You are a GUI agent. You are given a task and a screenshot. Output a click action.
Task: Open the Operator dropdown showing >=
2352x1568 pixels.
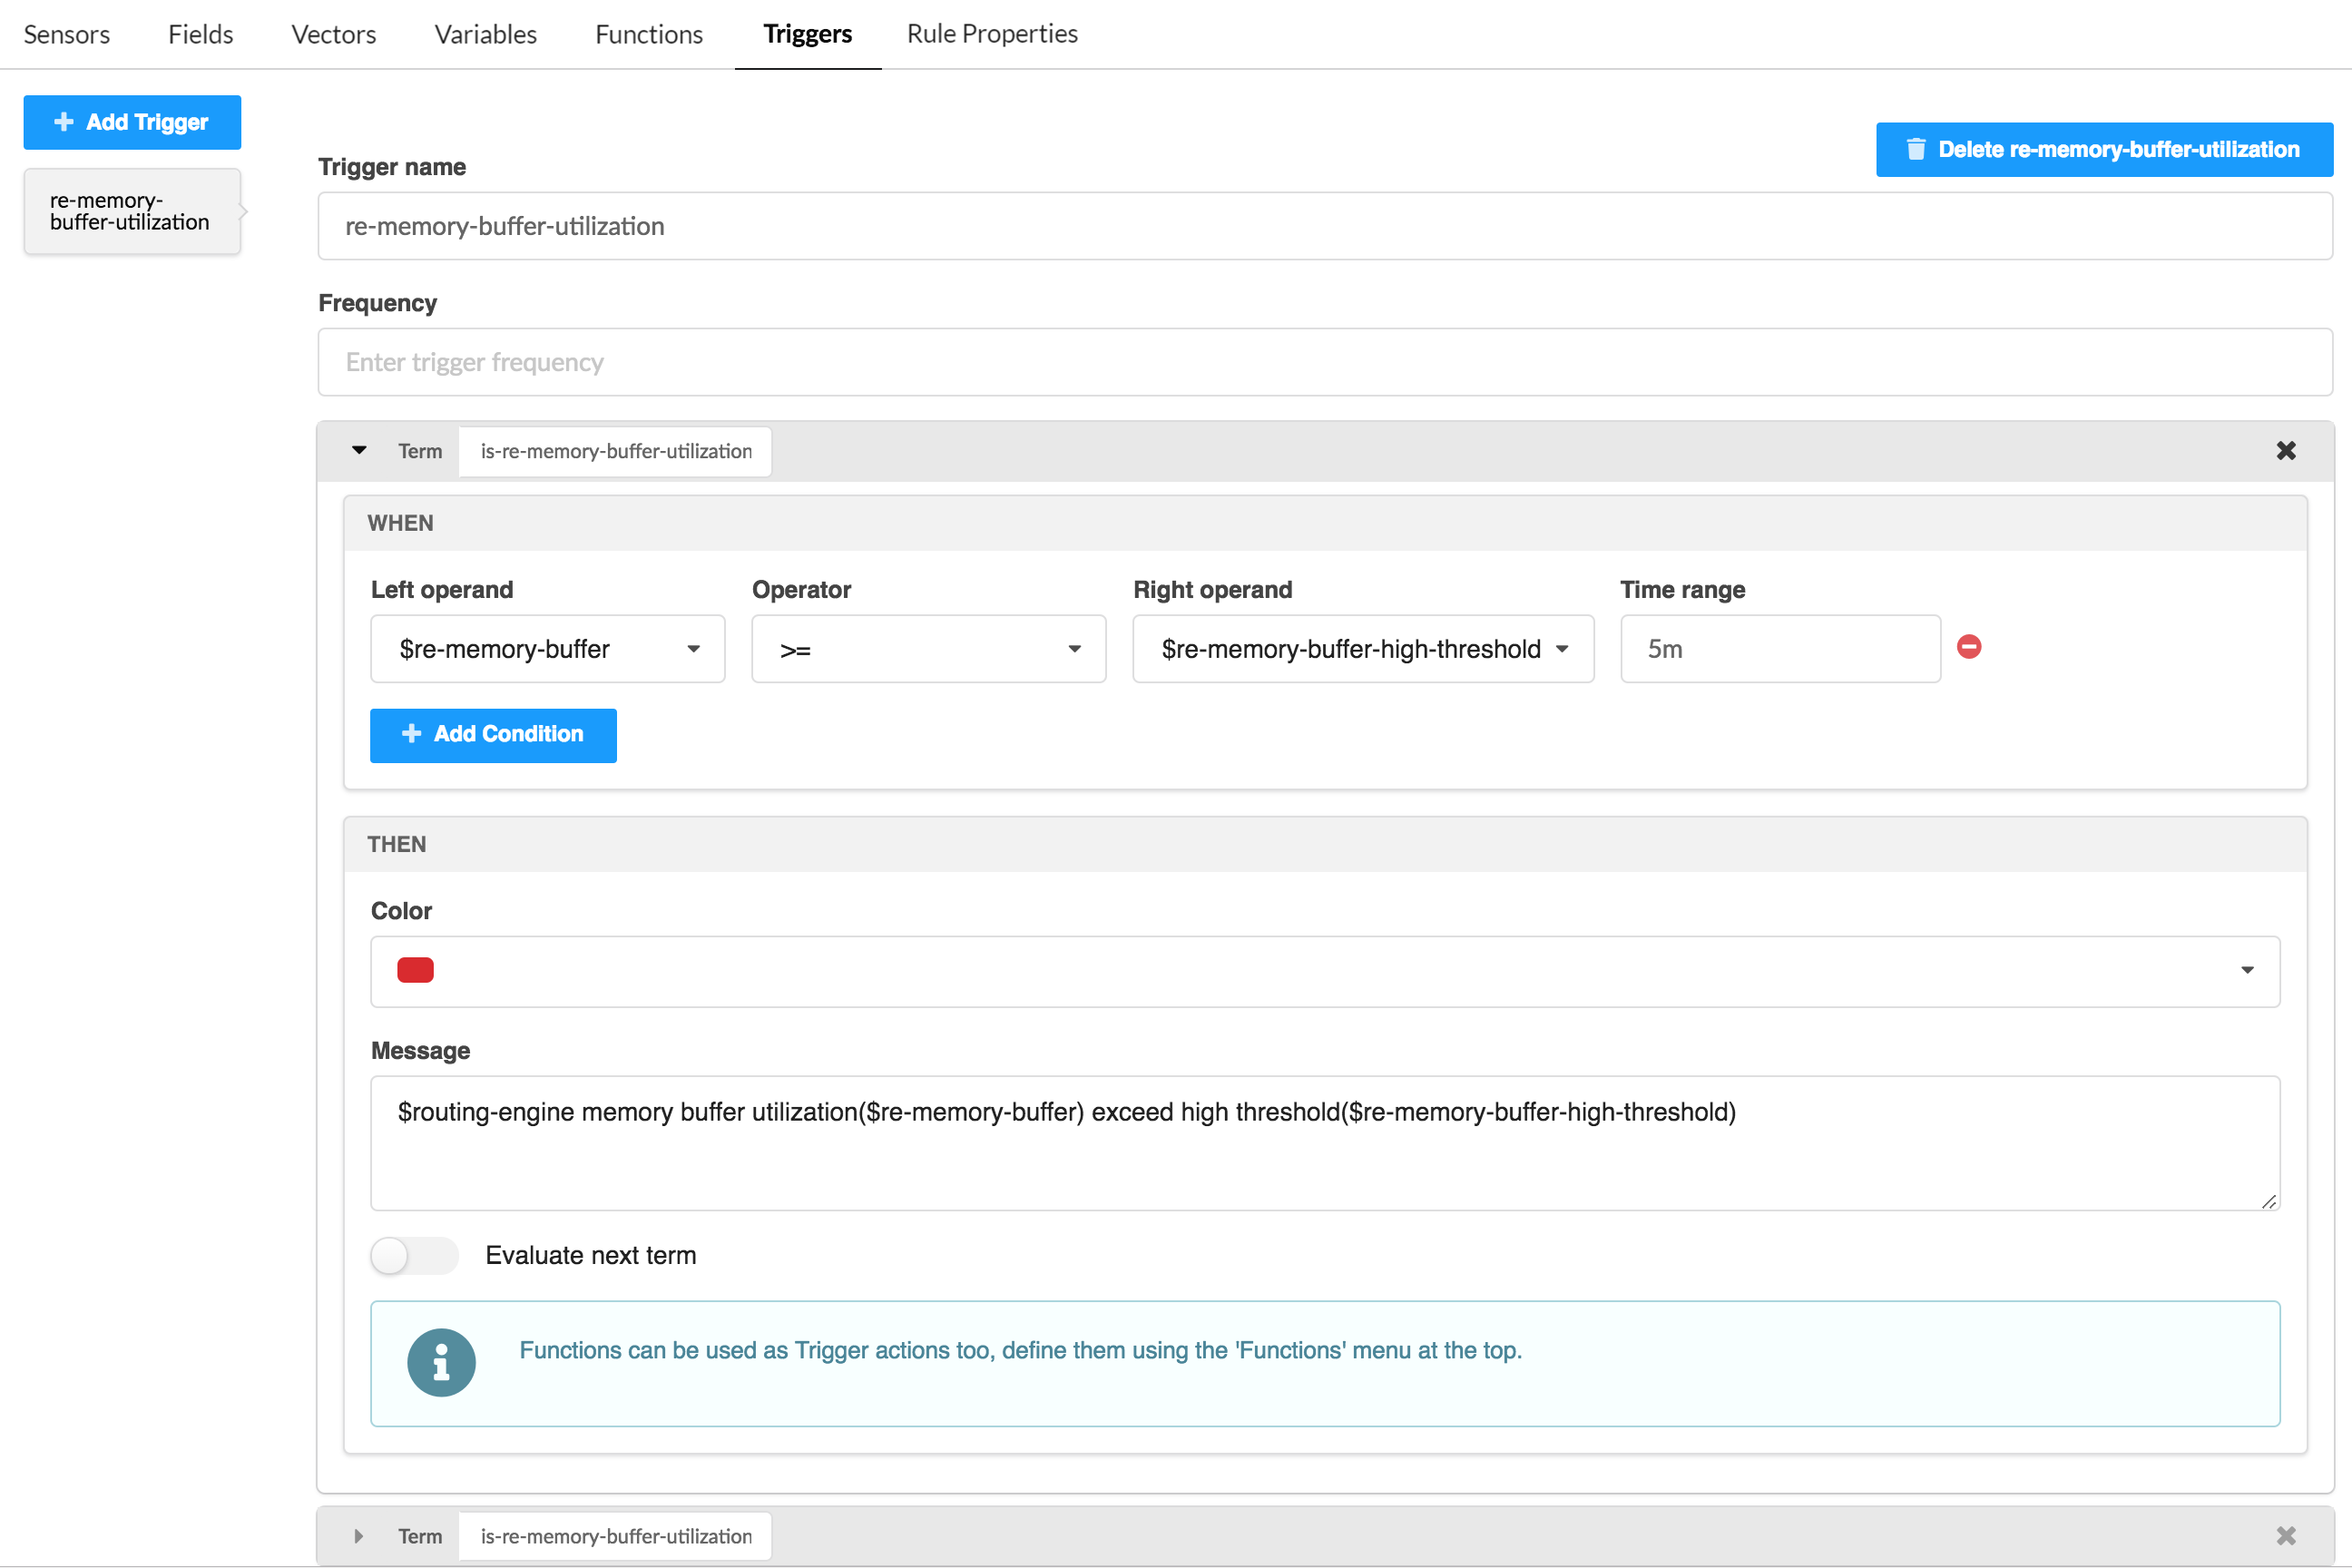928,649
